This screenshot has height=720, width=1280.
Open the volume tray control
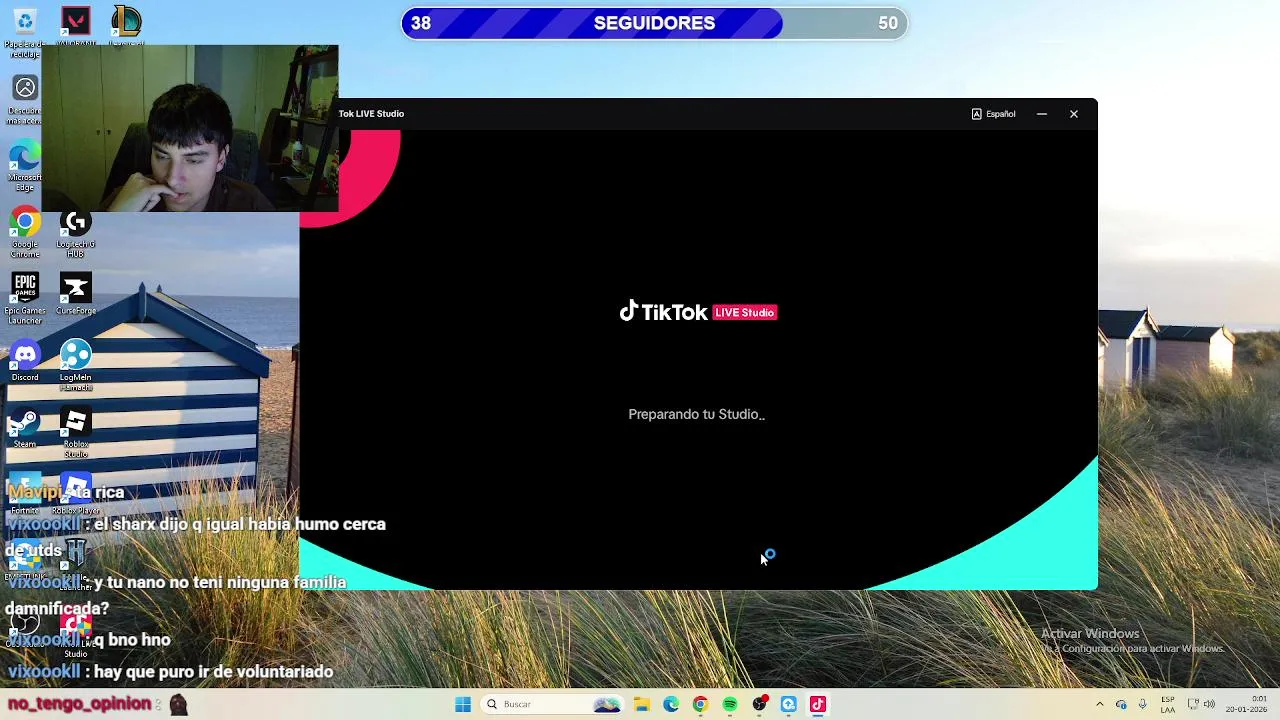1209,704
